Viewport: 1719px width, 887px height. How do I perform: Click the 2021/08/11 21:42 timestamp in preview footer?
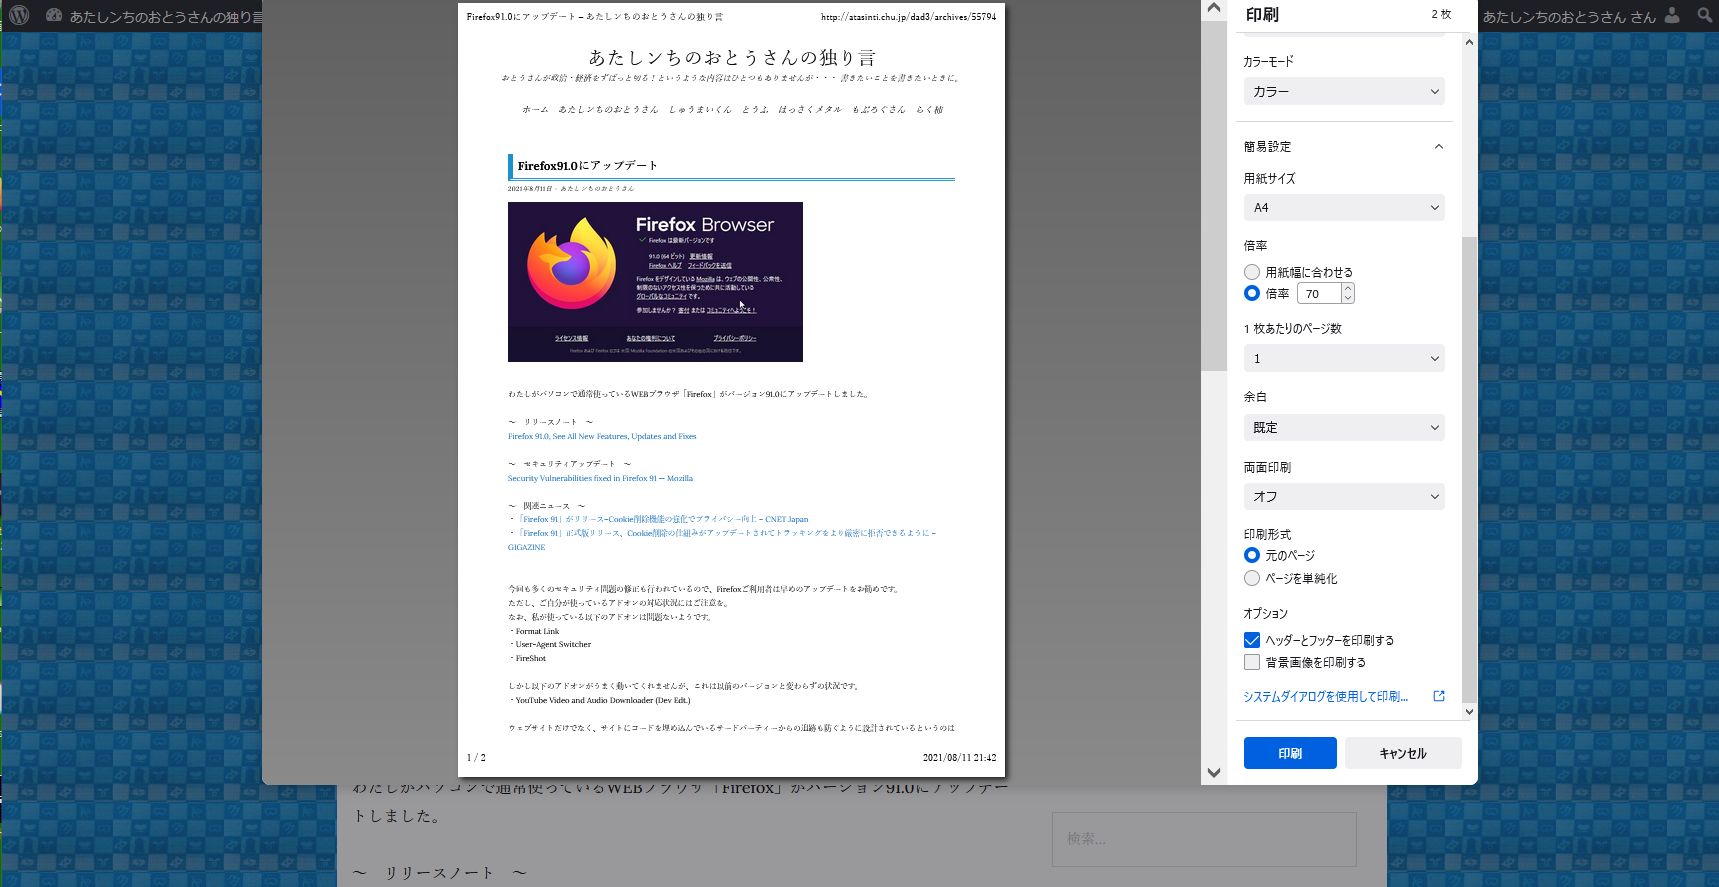pyautogui.click(x=959, y=757)
